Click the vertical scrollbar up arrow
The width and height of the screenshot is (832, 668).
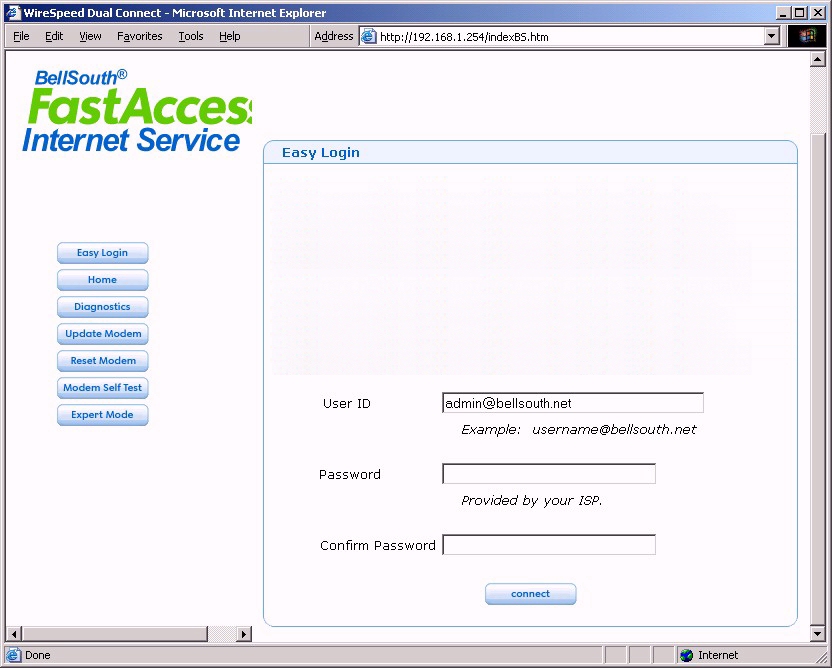point(817,59)
